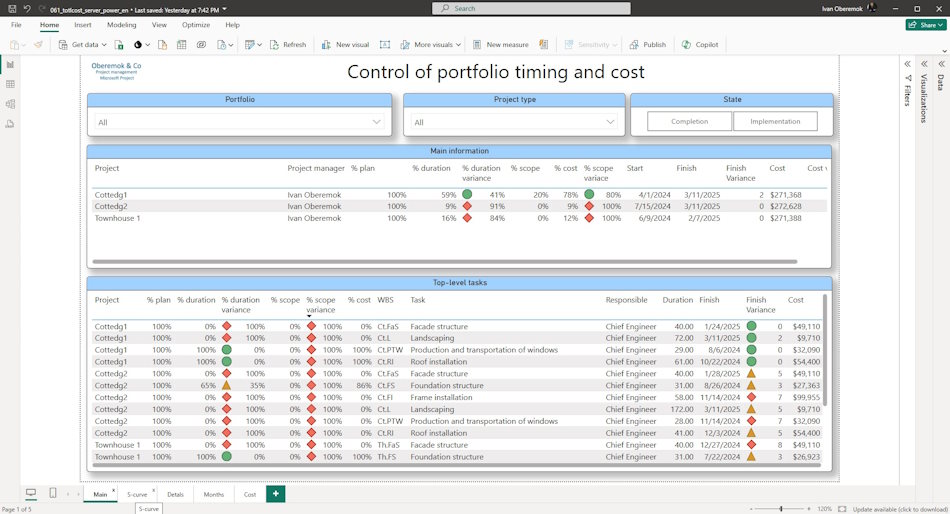950x514 pixels.
Task: Click the Dataverse icon in ribbon
Action: pyautogui.click(x=201, y=44)
